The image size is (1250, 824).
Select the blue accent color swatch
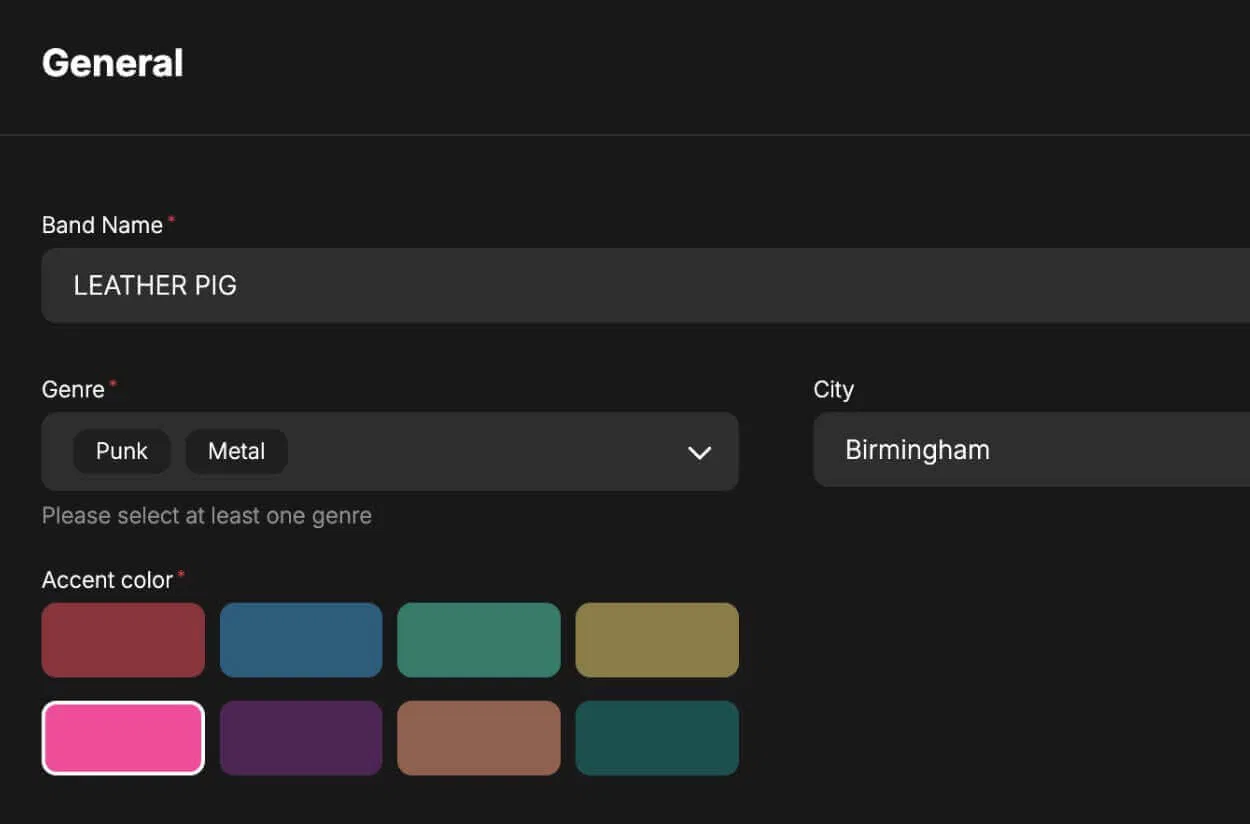tap(301, 640)
